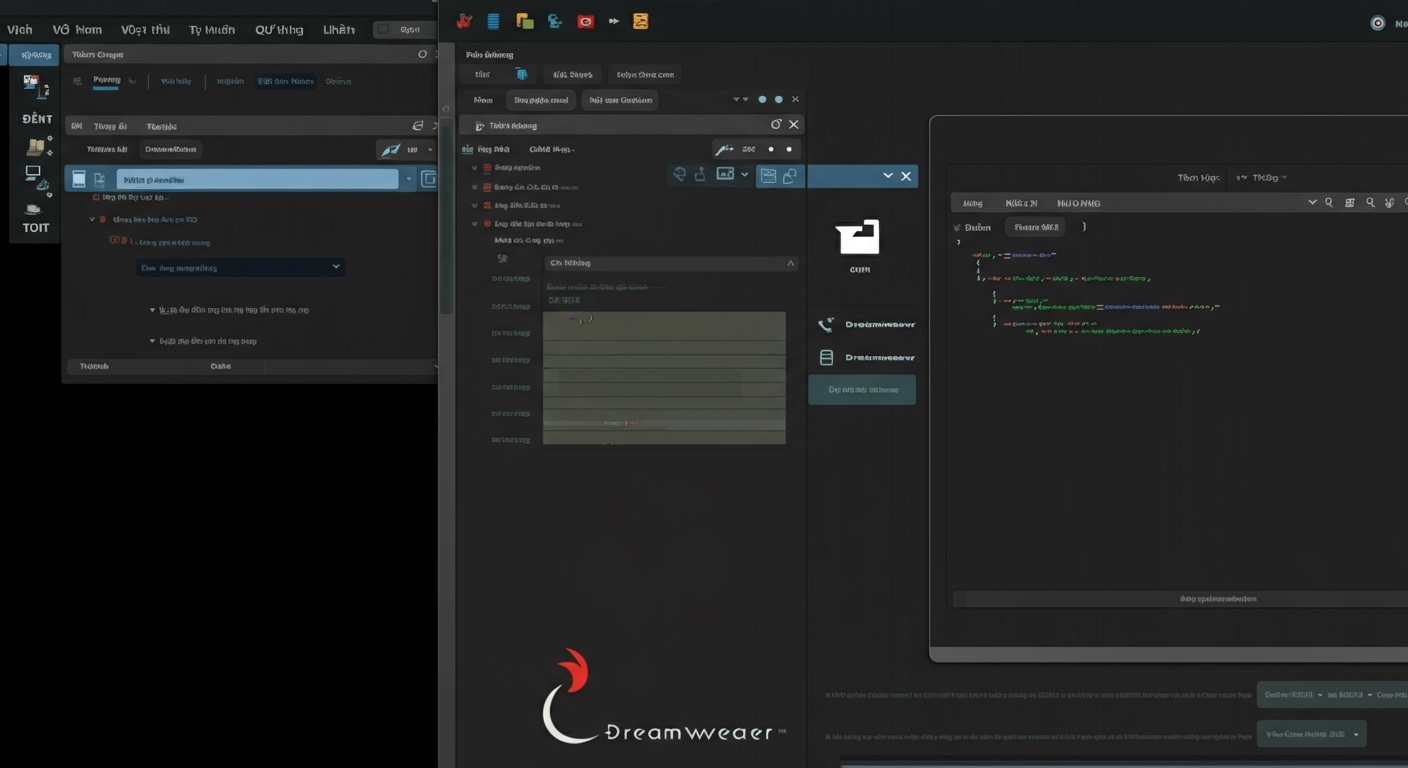Screen dimensions: 1408x768
Task: Select the highlighted blue tab atop the left sidebar
Action: (x=34, y=55)
